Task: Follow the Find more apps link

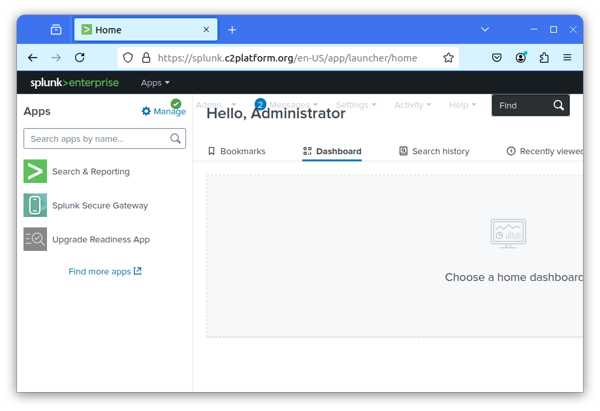Action: (x=104, y=271)
